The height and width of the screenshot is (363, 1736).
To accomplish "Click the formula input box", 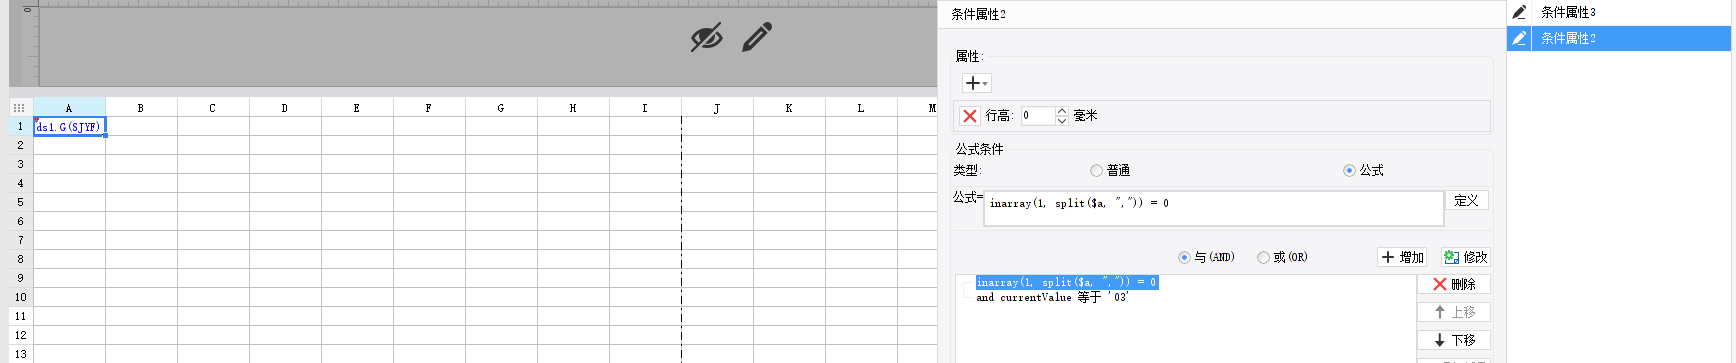I will pos(1213,208).
